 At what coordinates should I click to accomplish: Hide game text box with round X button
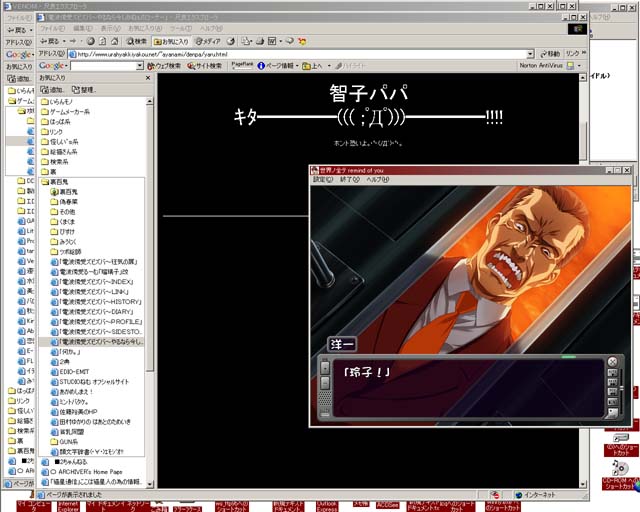(612, 362)
